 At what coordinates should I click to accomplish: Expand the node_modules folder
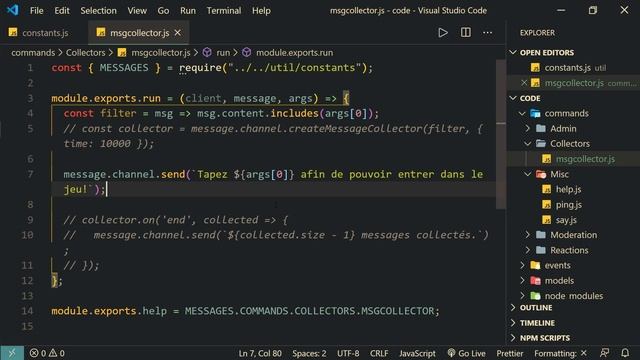(x=522, y=296)
